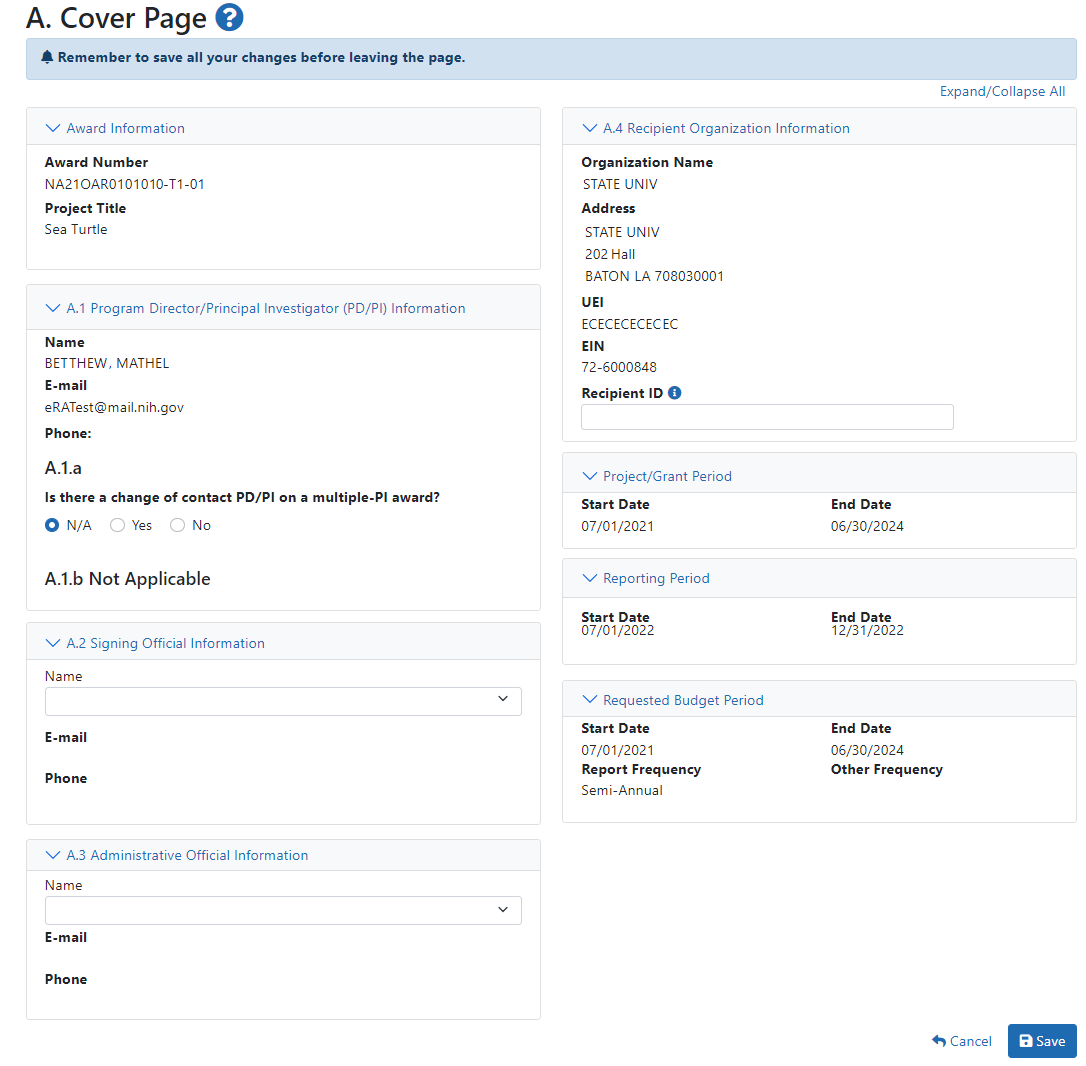Click into the Recipient ID text field

point(767,417)
